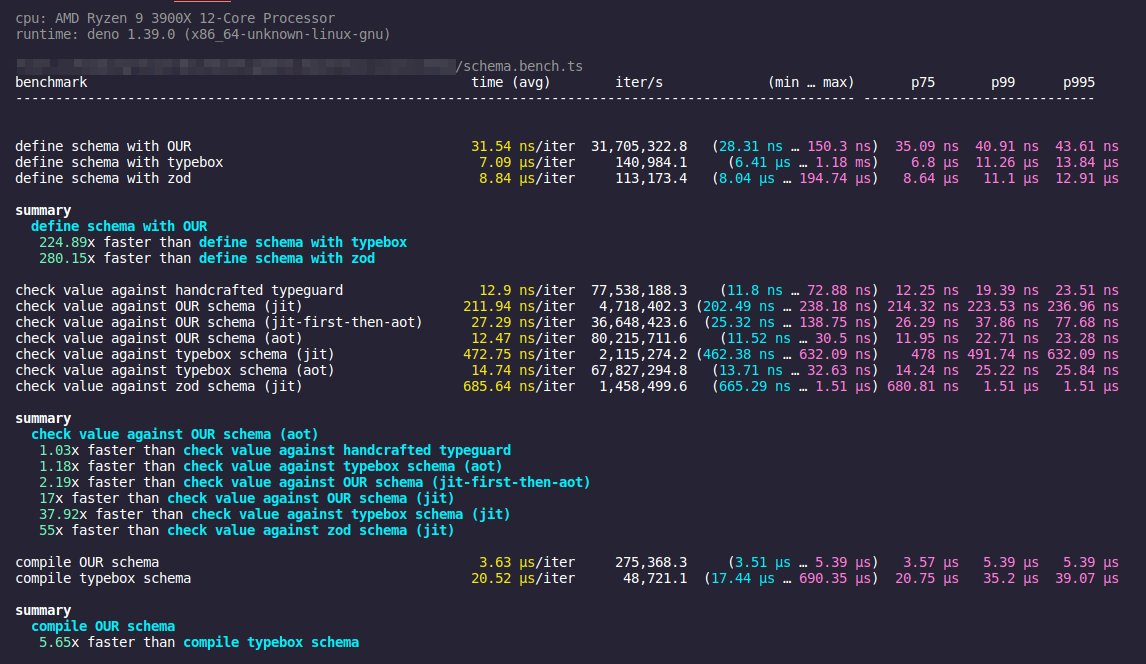Click the '55x faster than' summary line
The width and height of the screenshot is (1146, 664).
(x=246, y=531)
